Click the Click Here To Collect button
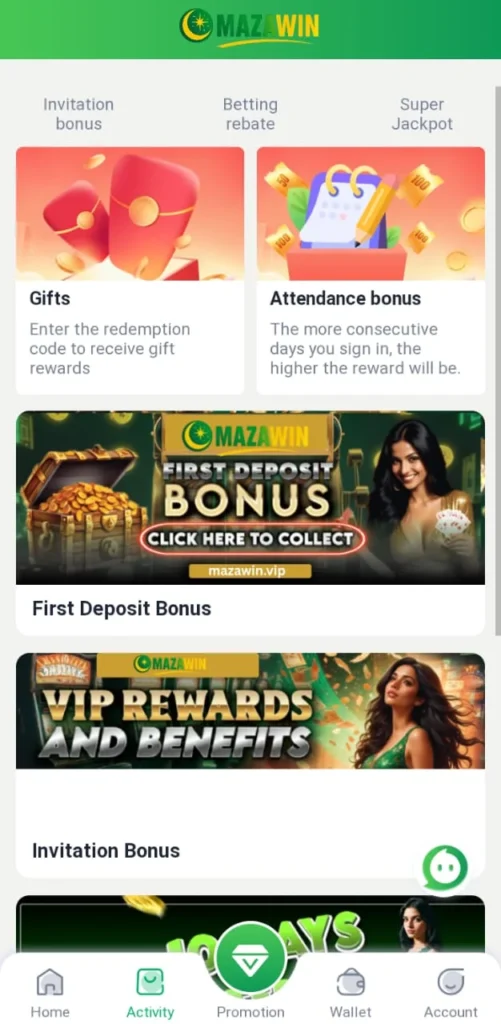This screenshot has height=1024, width=501. (251, 539)
